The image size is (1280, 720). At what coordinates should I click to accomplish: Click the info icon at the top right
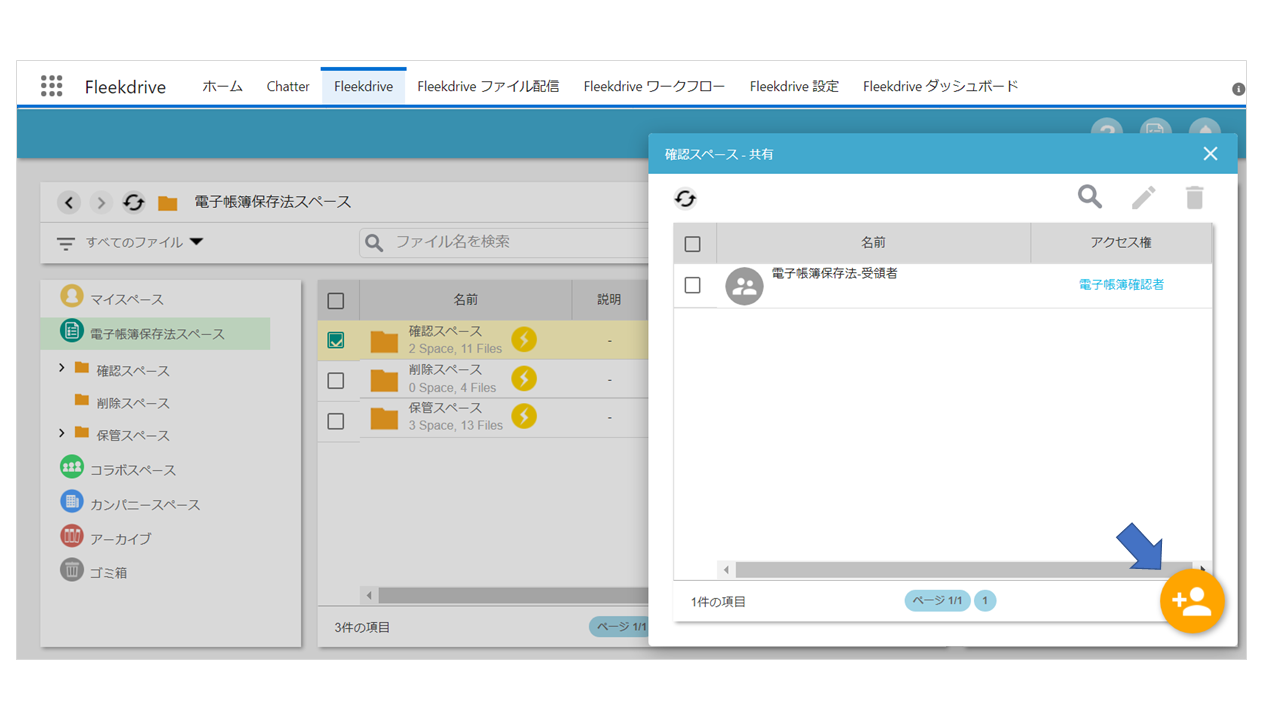(x=1238, y=89)
